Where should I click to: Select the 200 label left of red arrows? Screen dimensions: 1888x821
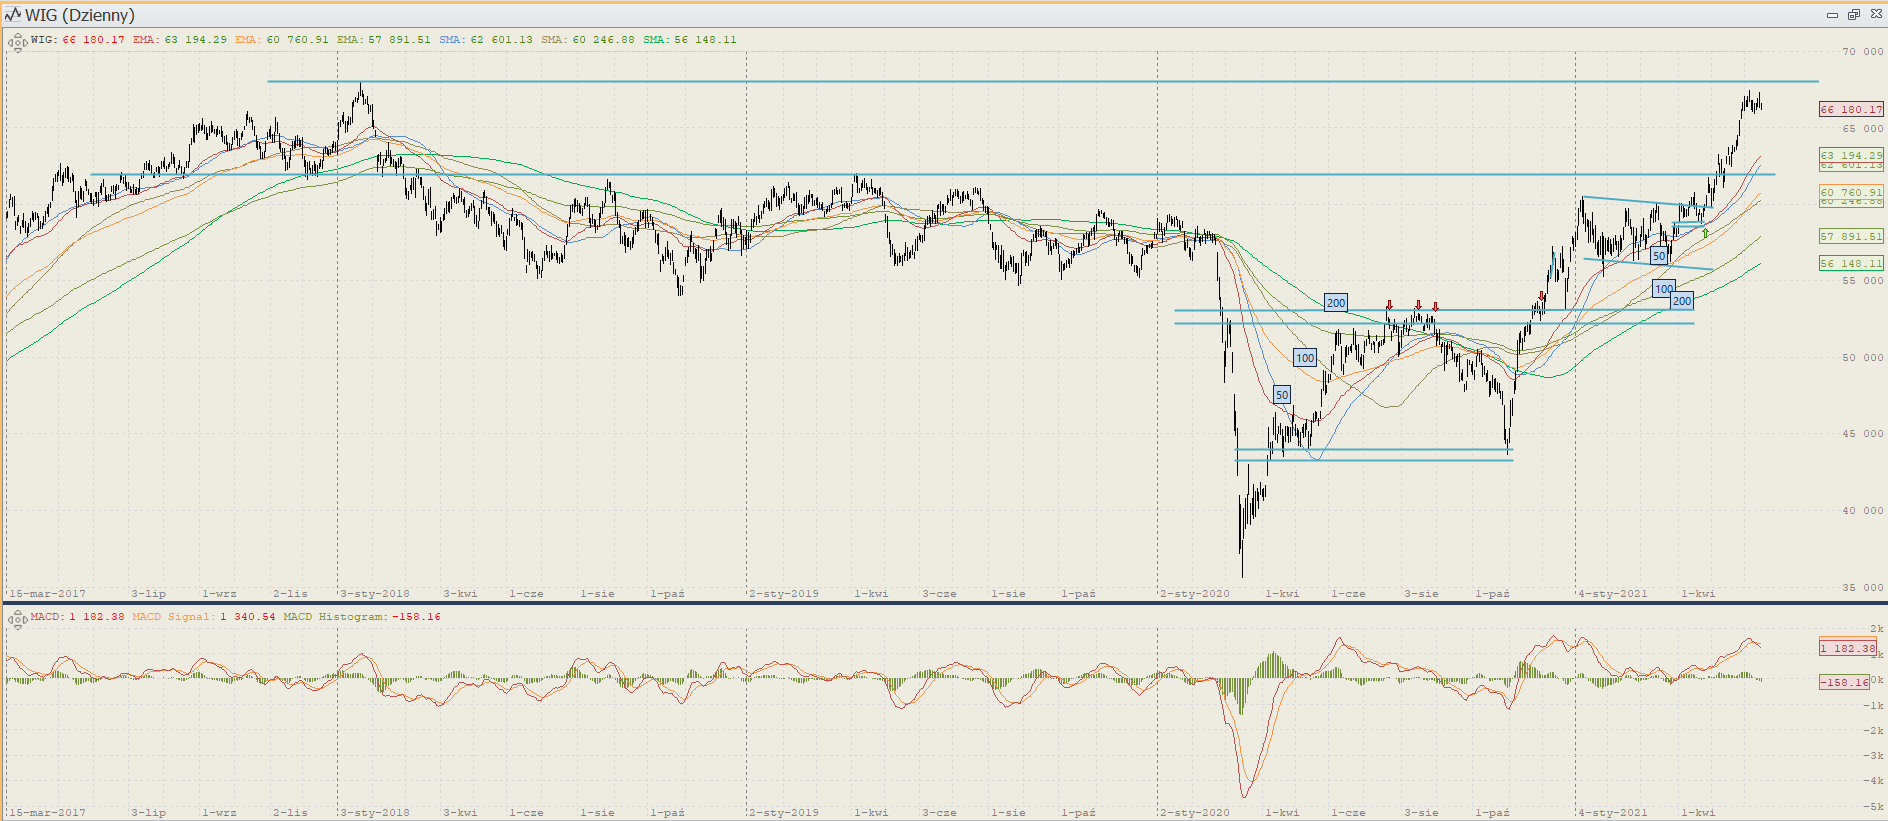tap(1335, 303)
